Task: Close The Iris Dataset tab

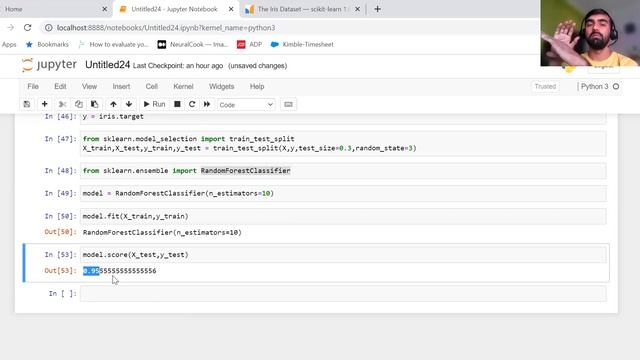Action: click(x=358, y=9)
